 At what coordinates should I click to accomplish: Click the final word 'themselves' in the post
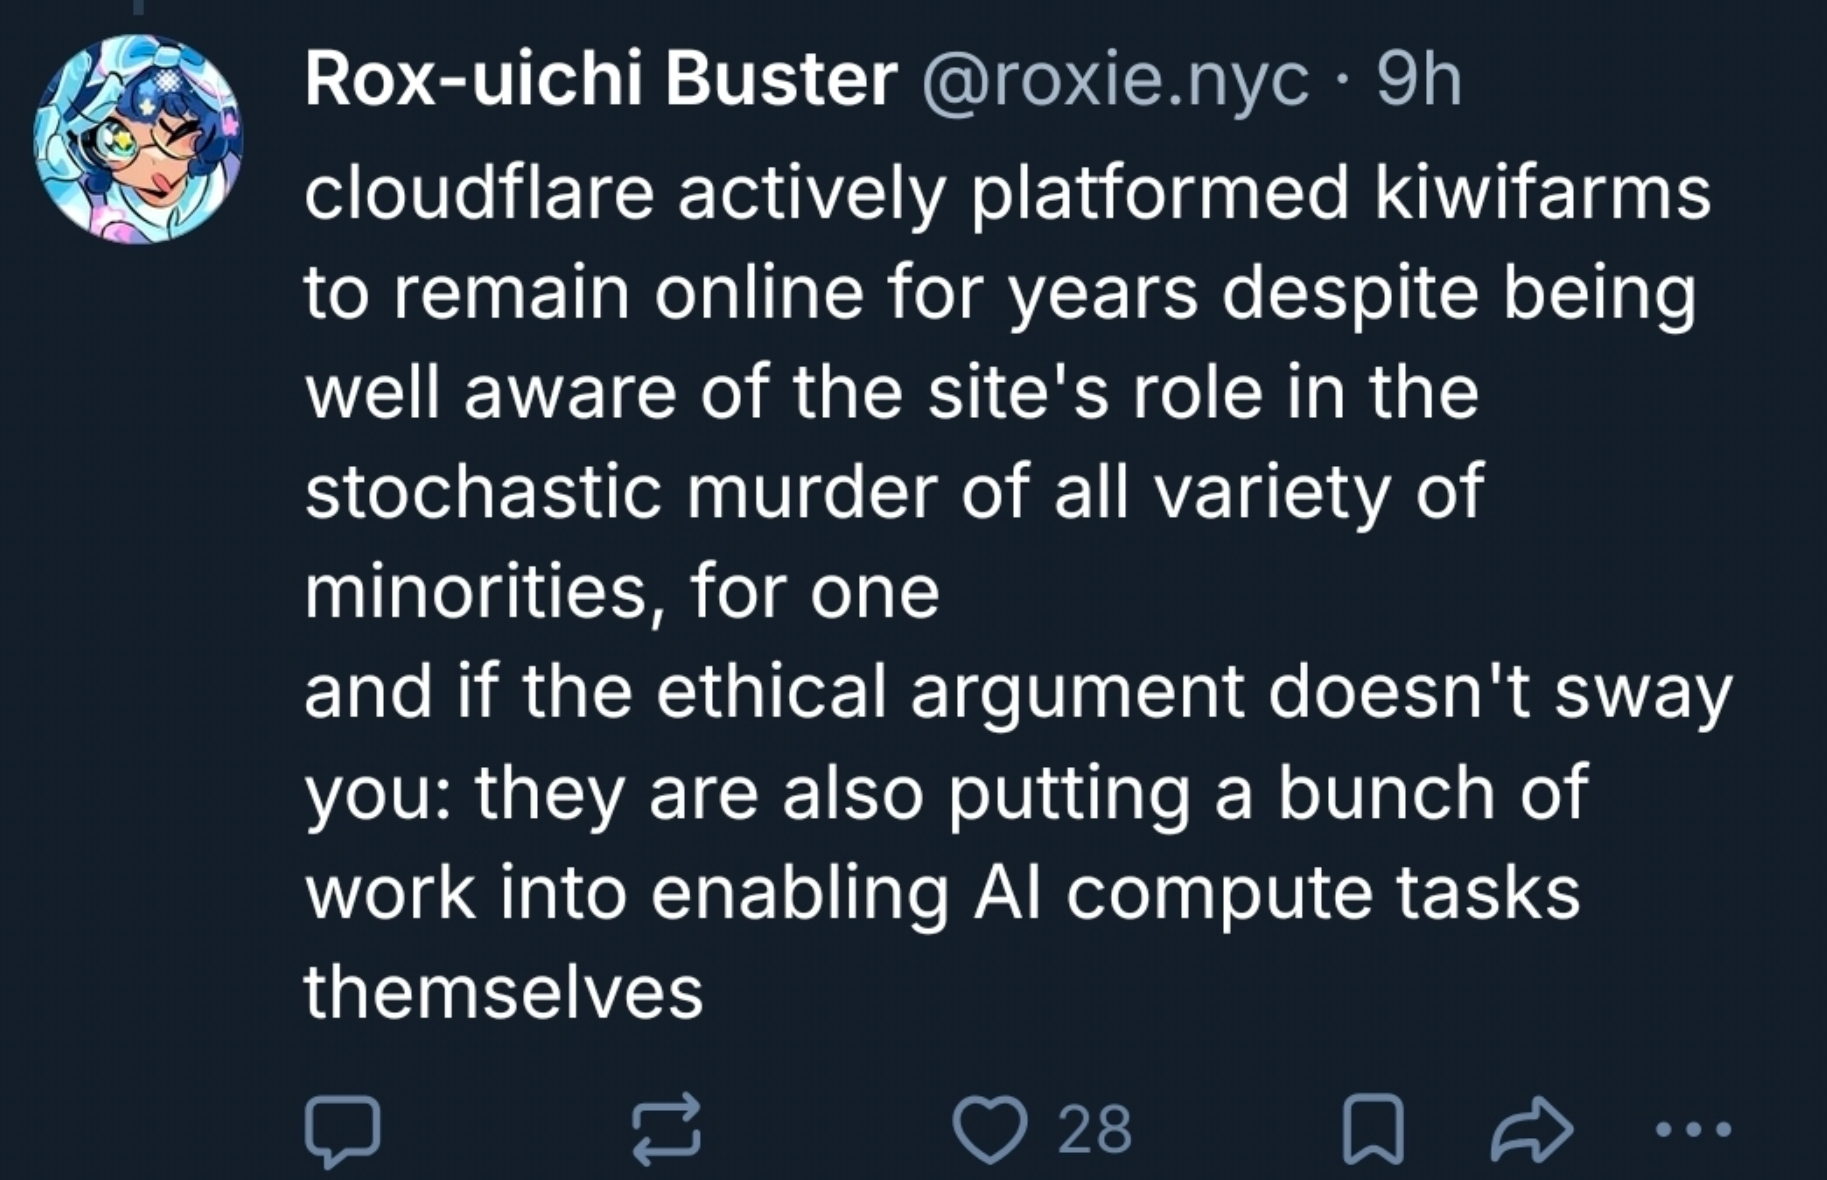pyautogui.click(x=504, y=992)
